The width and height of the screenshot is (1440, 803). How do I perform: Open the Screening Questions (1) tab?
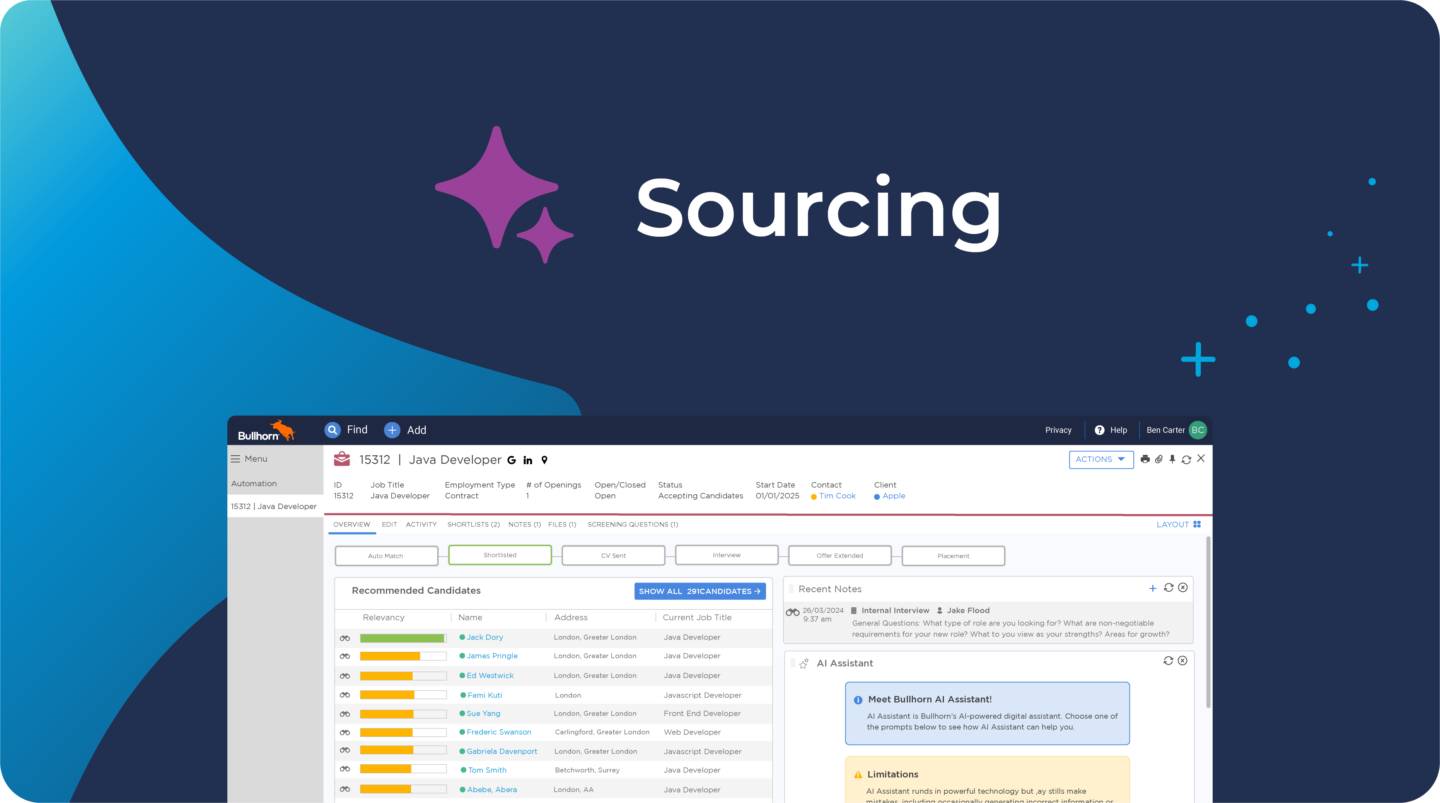pos(632,524)
